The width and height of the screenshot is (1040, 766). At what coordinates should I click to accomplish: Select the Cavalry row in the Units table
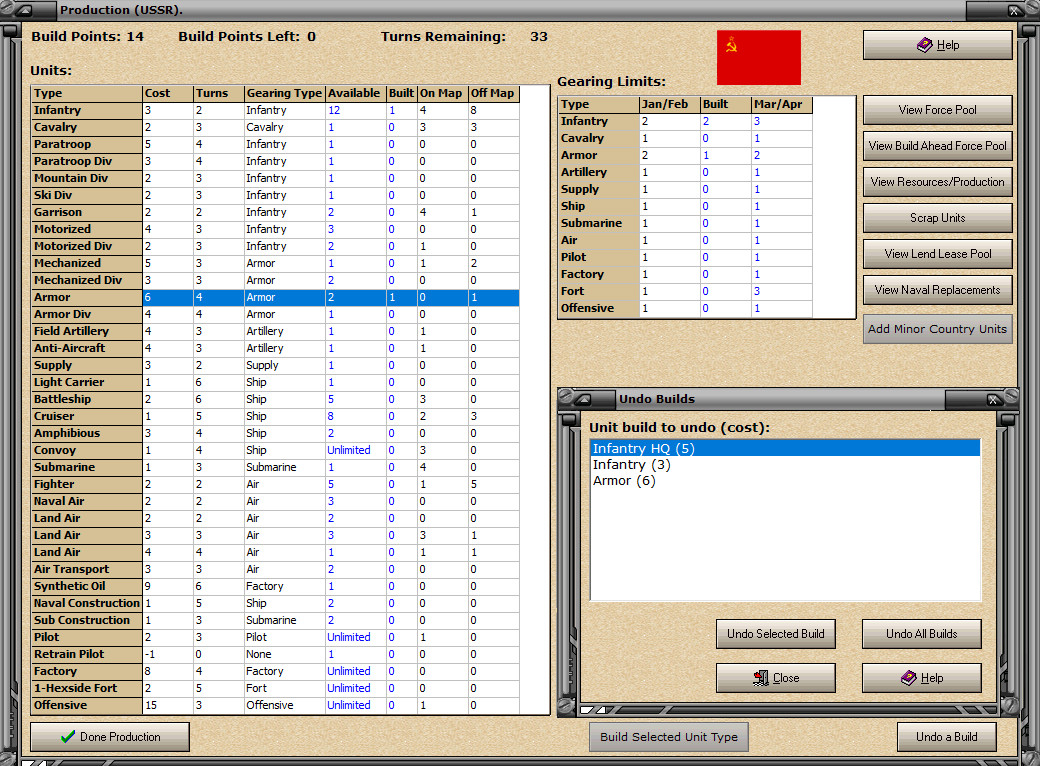coord(86,127)
